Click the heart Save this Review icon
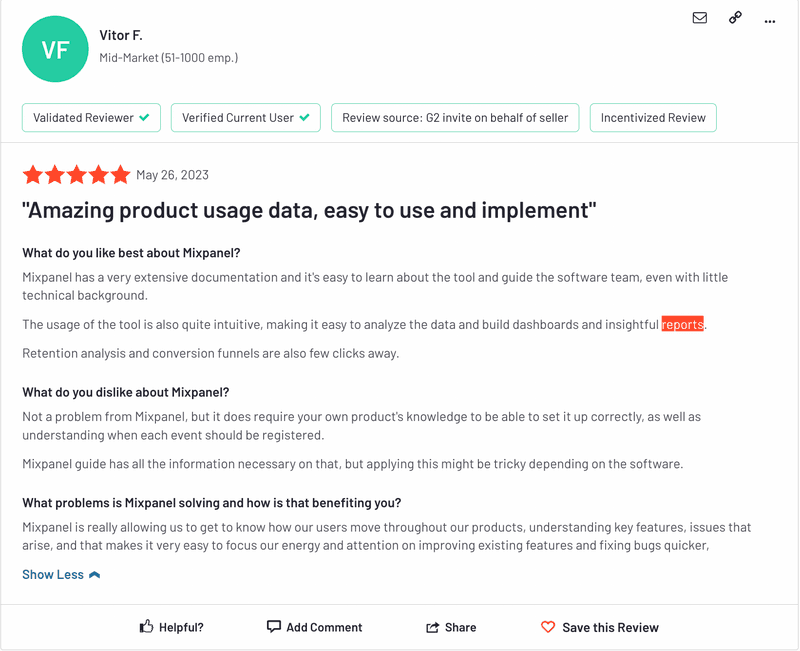800x651 pixels. point(548,627)
